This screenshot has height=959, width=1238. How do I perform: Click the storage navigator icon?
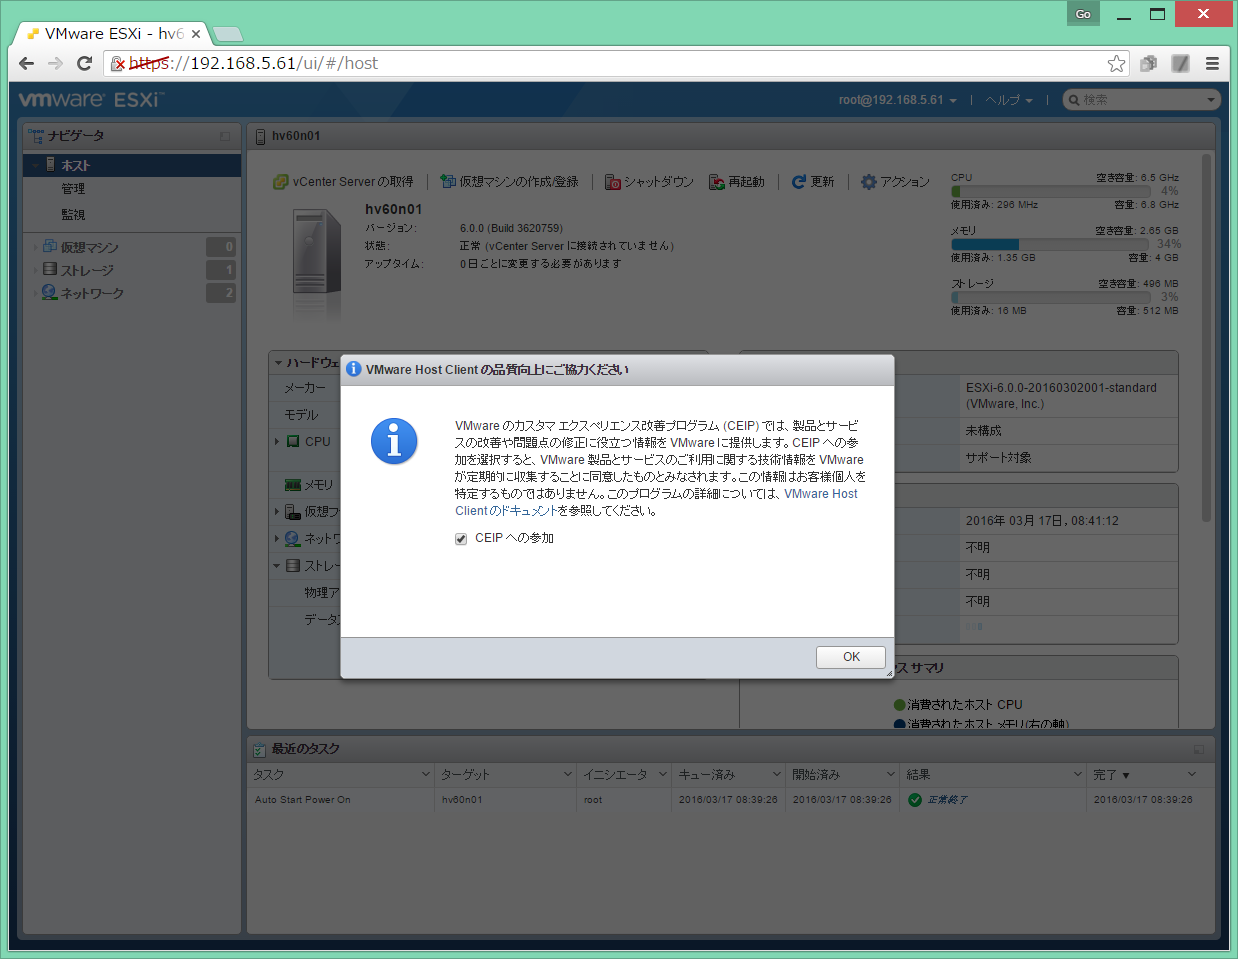[x=50, y=269]
